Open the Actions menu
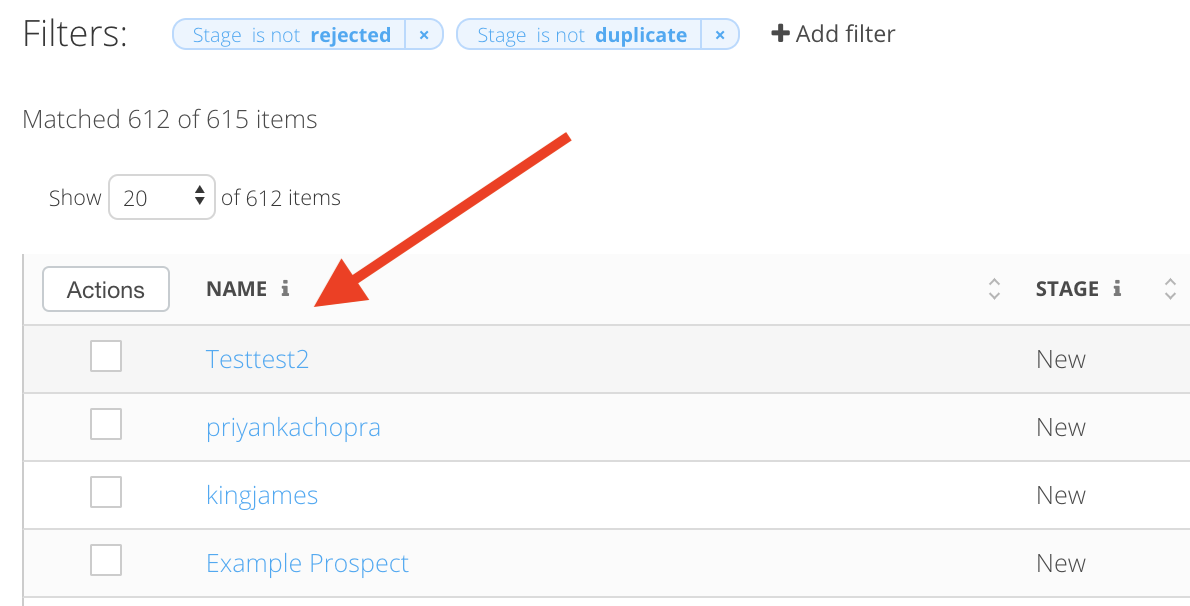The image size is (1190, 606). coord(106,290)
